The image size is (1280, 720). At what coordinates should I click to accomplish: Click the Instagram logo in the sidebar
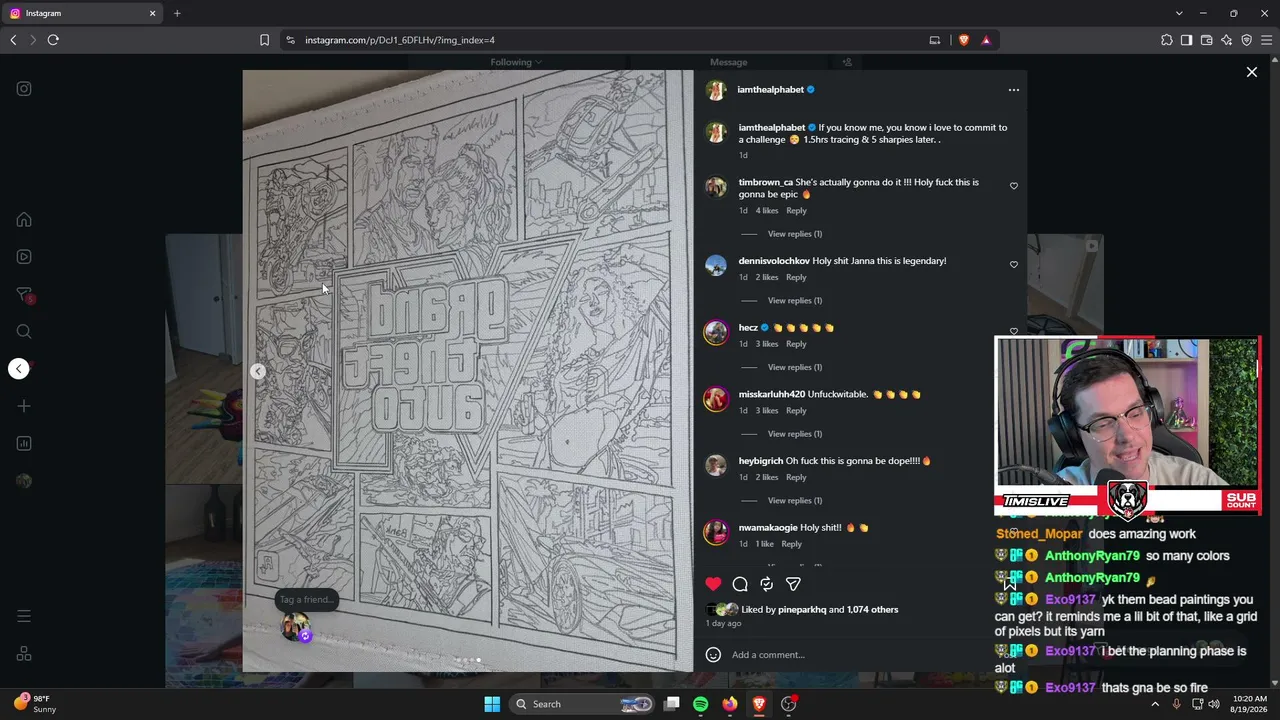tap(24, 89)
